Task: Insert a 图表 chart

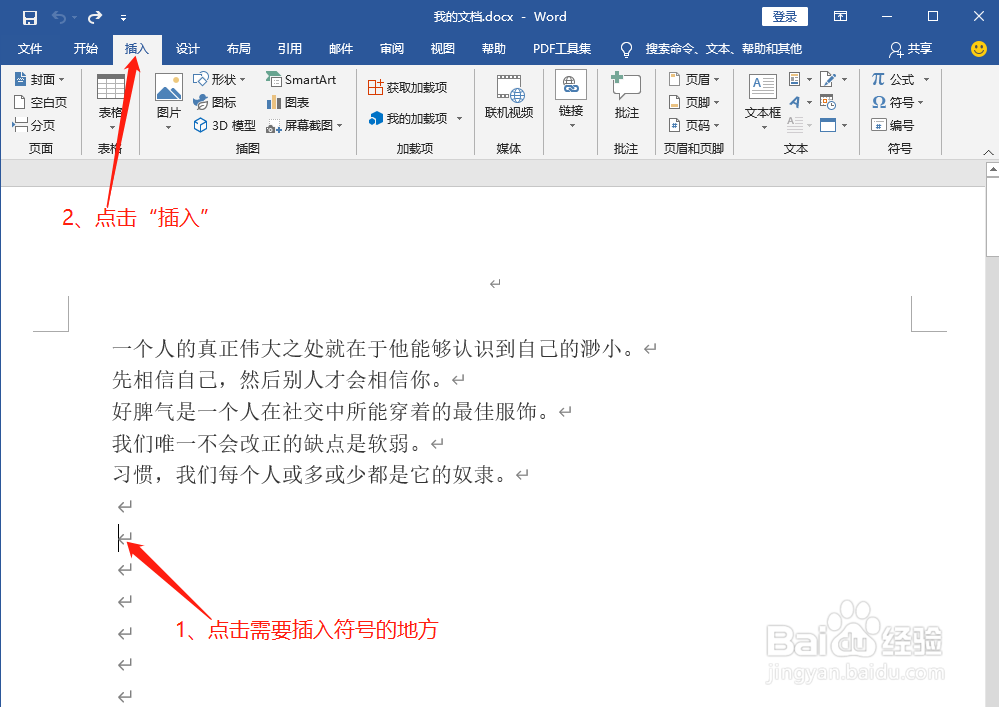Action: [x=288, y=103]
